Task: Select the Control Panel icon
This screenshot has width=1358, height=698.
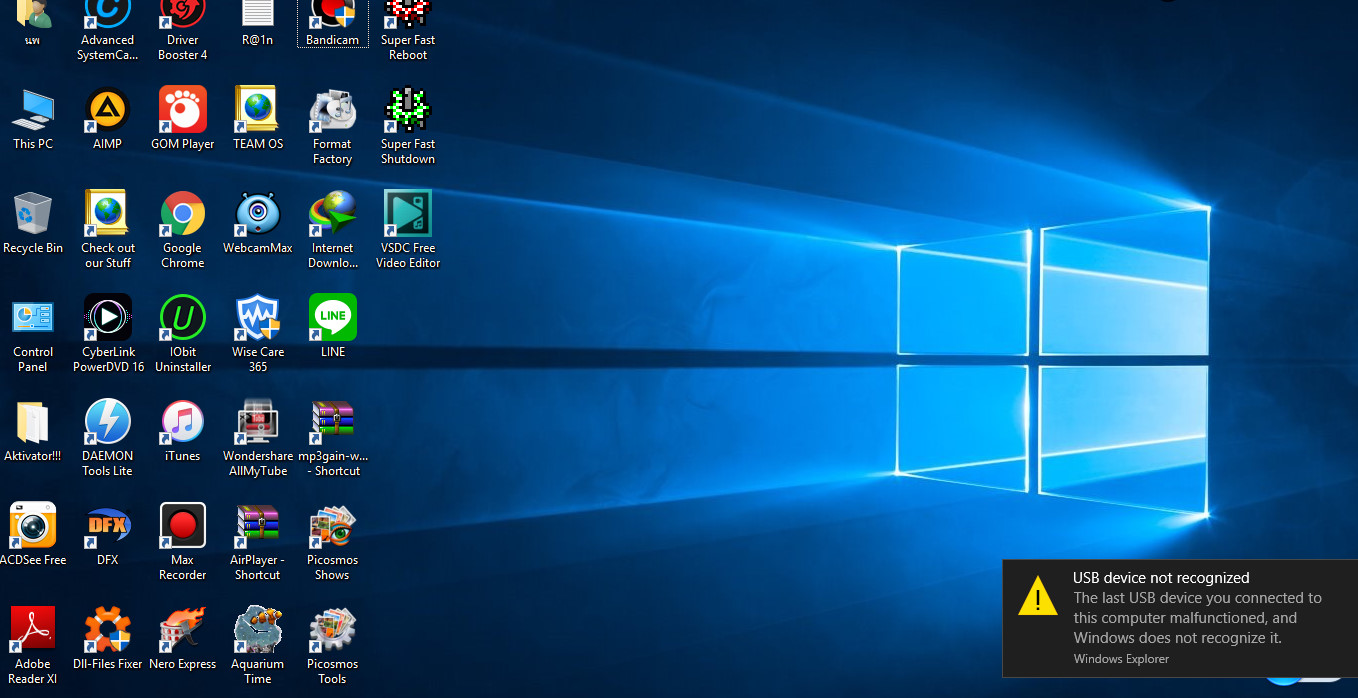Action: click(x=33, y=318)
